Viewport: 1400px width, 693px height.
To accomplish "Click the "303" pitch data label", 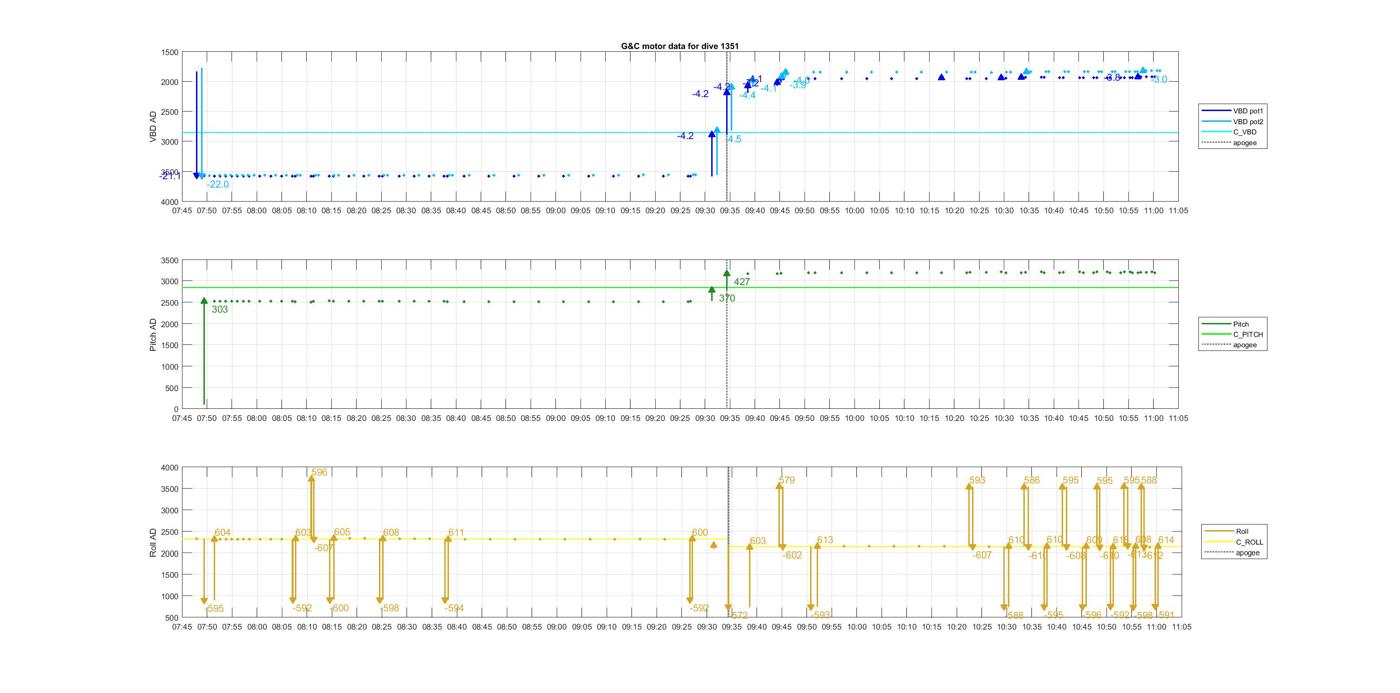I will (x=220, y=309).
